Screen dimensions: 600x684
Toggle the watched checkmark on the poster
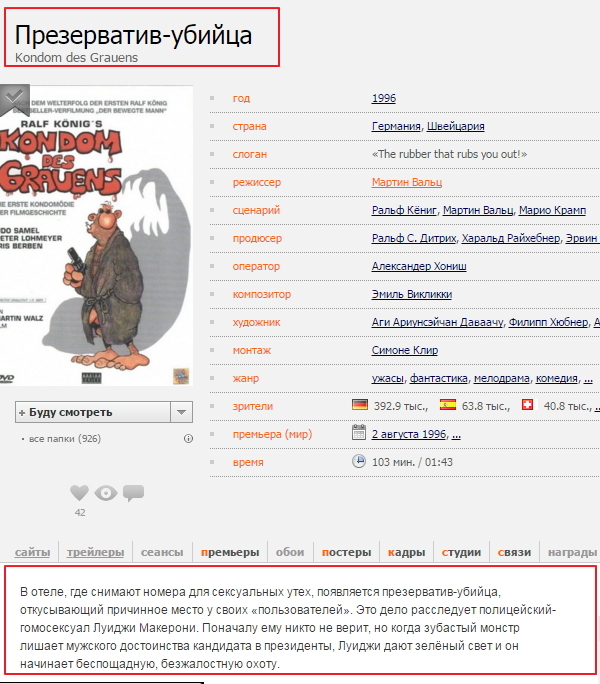pos(14,98)
